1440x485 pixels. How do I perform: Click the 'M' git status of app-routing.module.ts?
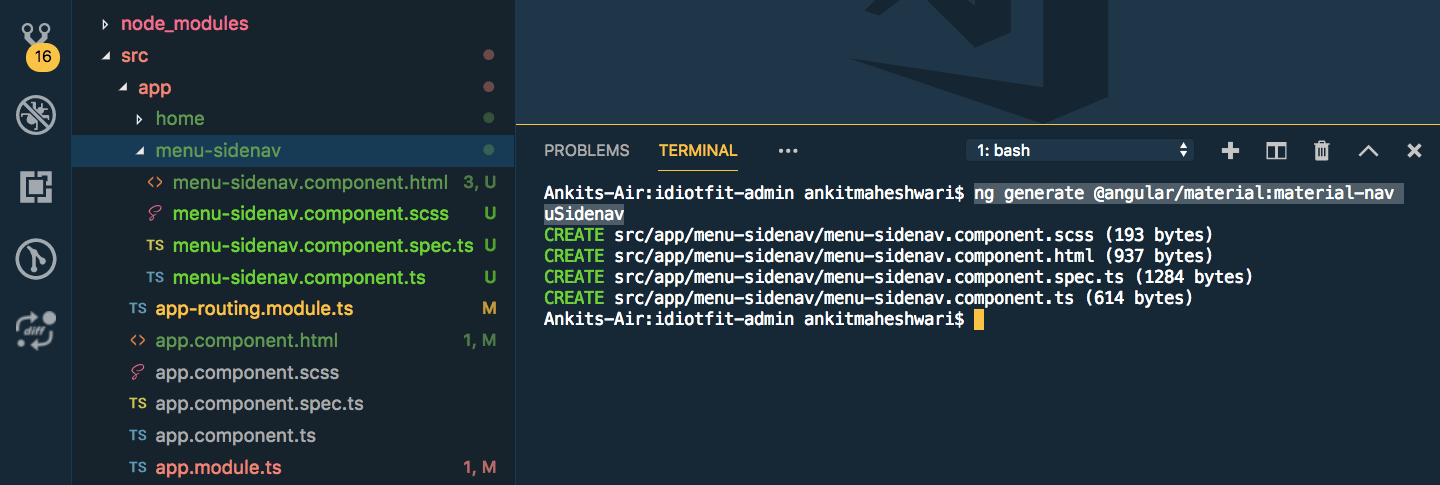[x=489, y=309]
